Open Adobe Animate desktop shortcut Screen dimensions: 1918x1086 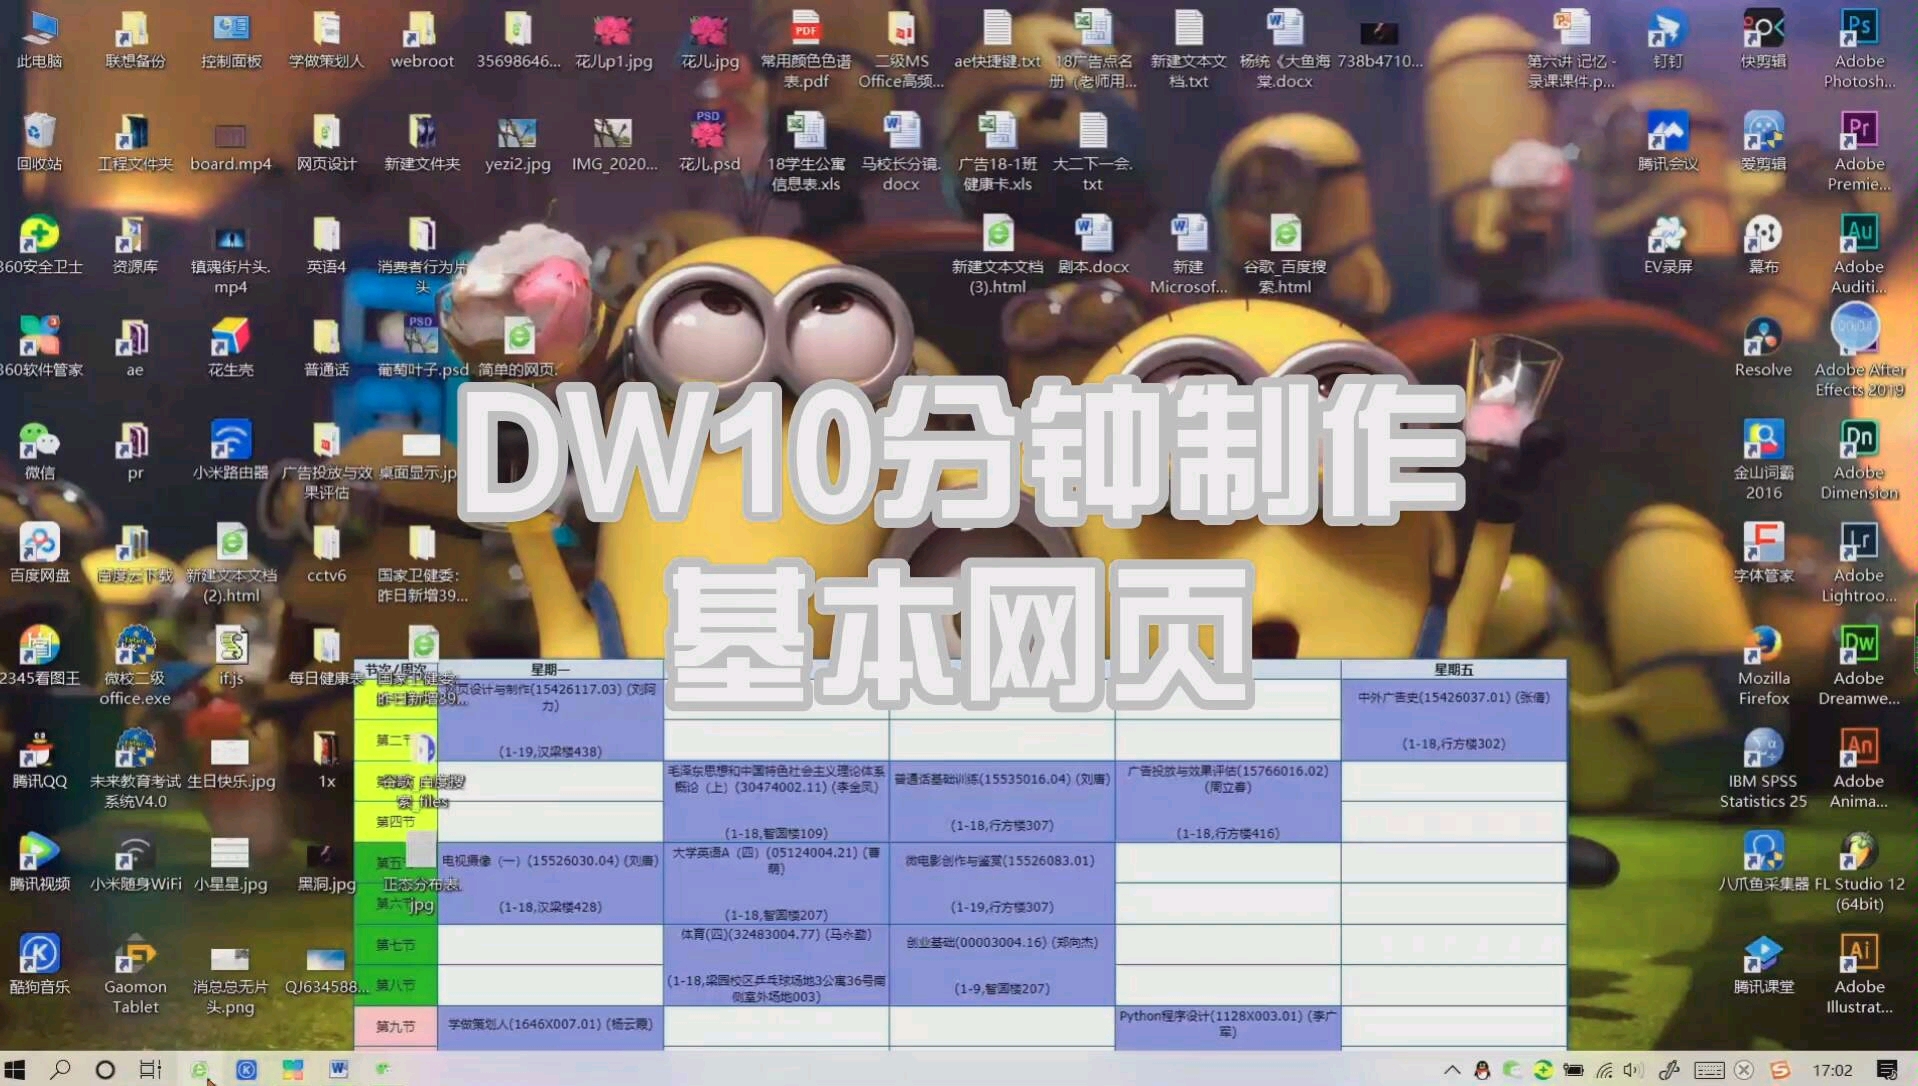tap(1859, 768)
